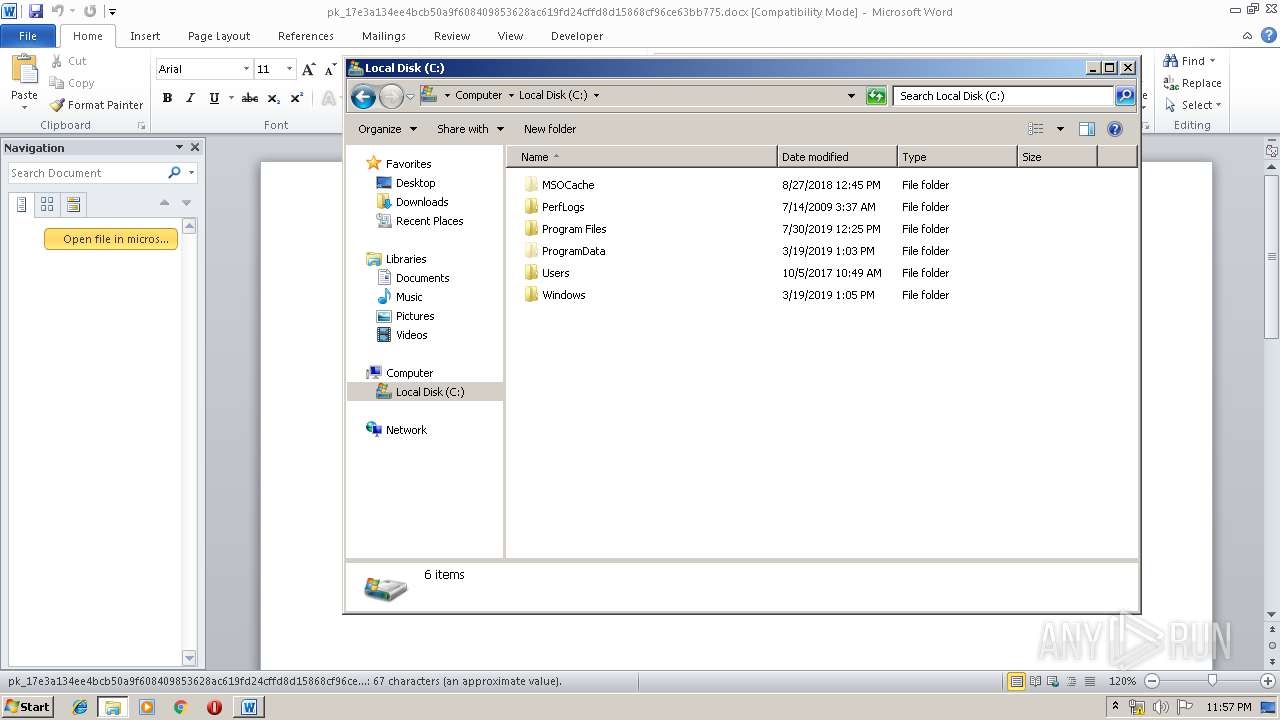Browse search results tab in Navigation pane

pyautogui.click(x=73, y=204)
